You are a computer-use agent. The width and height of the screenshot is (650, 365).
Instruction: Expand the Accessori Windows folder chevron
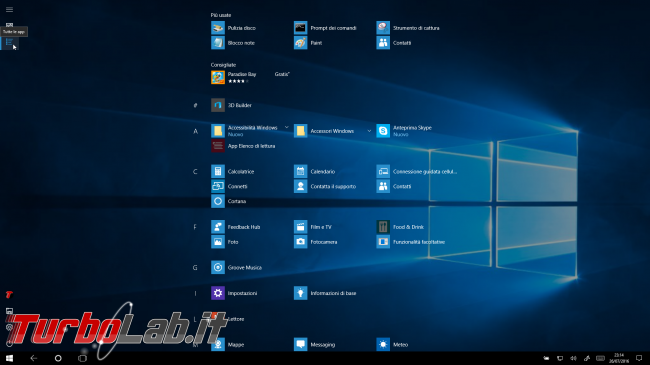pyautogui.click(x=369, y=131)
